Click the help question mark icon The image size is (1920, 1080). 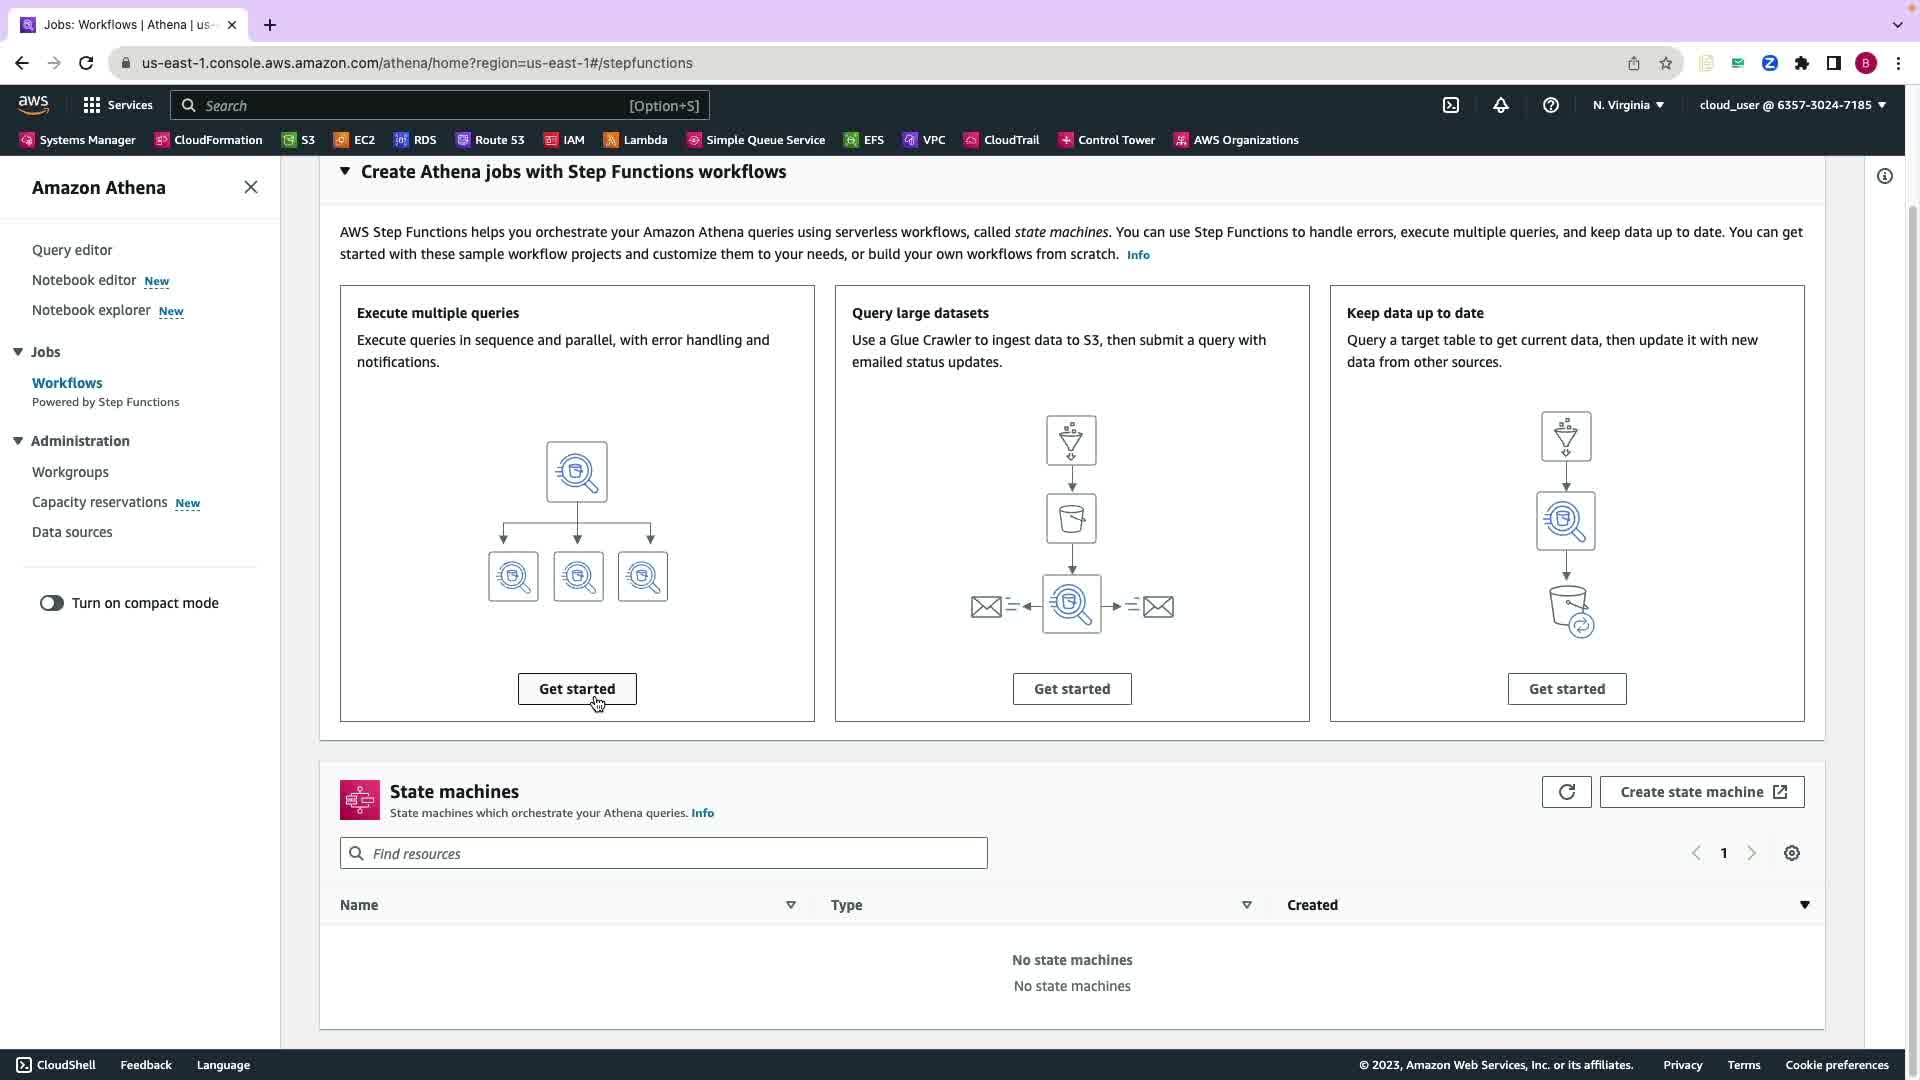coord(1551,105)
